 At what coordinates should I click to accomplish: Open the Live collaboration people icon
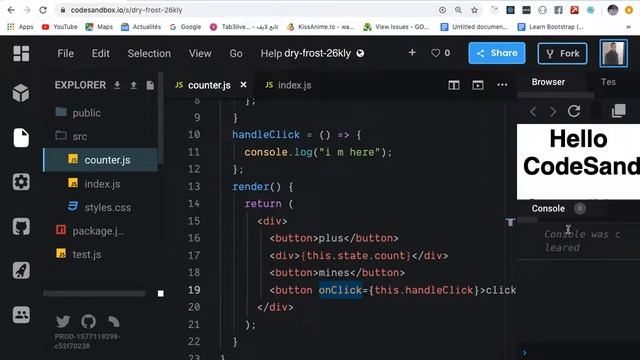[x=21, y=315]
